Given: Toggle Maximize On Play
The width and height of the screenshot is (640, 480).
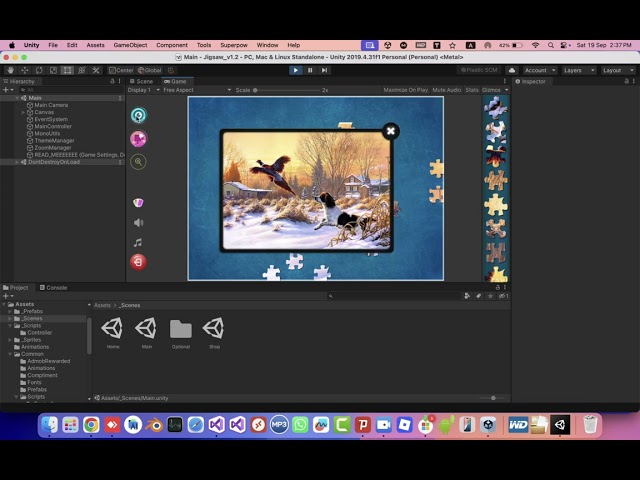Looking at the screenshot, I should pyautogui.click(x=405, y=90).
